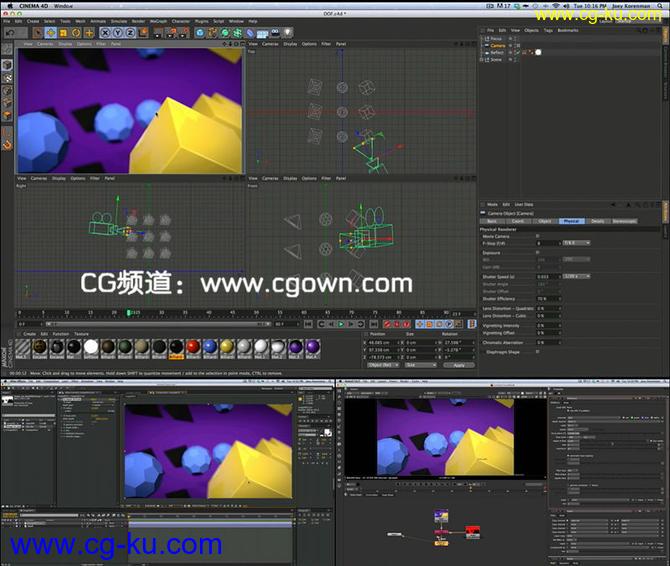
Task: Click the red record keyframe button
Action: point(388,324)
